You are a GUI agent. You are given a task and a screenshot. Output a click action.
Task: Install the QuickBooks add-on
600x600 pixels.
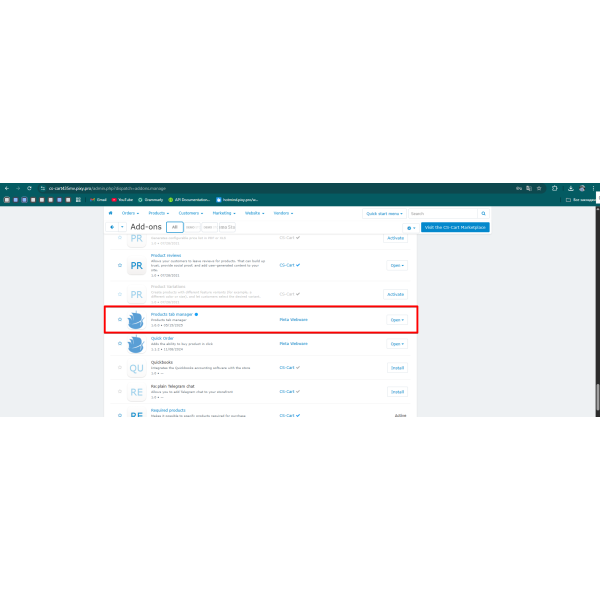click(x=397, y=368)
